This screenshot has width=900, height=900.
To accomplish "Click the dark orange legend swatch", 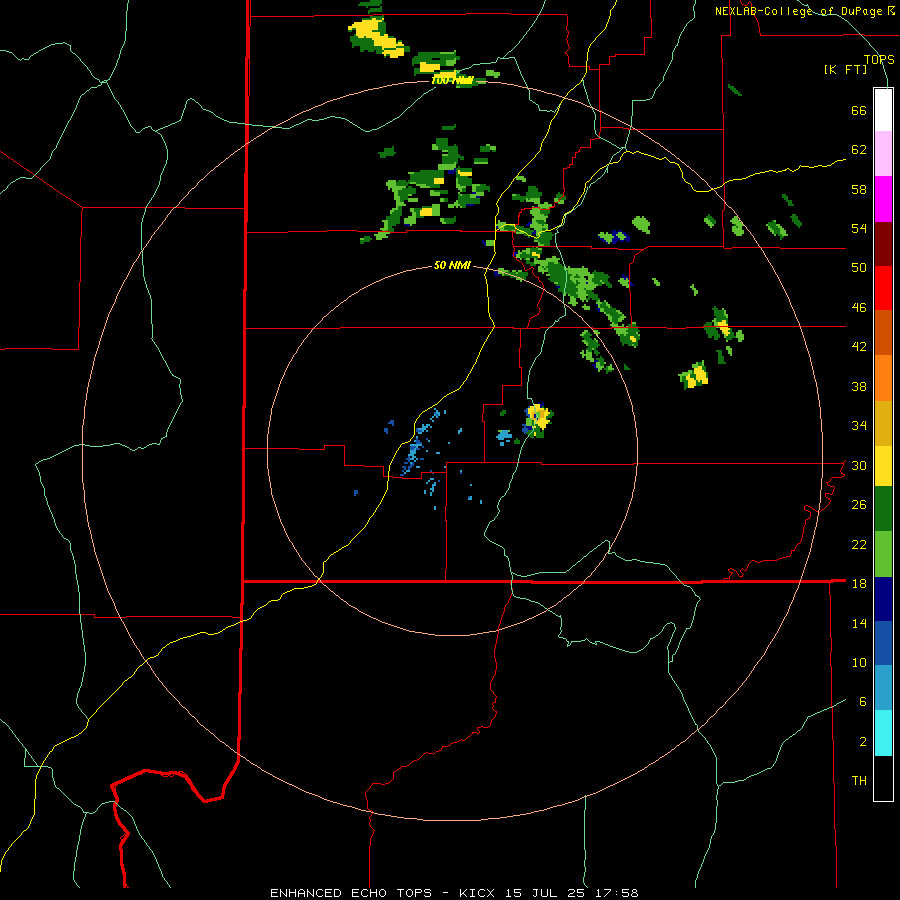I will coord(883,333).
